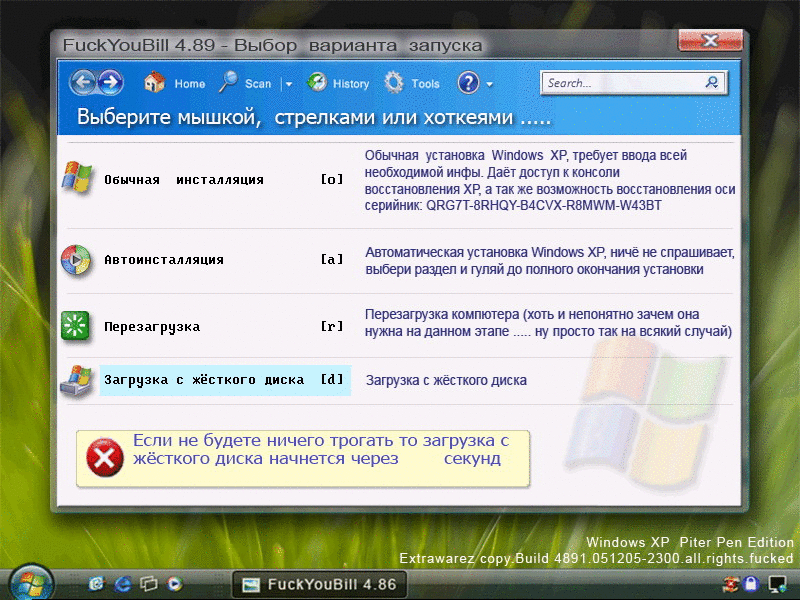Click FuckYouBill 4.86 taskbar button
Screen dimensions: 800x600
pyautogui.click(x=319, y=585)
